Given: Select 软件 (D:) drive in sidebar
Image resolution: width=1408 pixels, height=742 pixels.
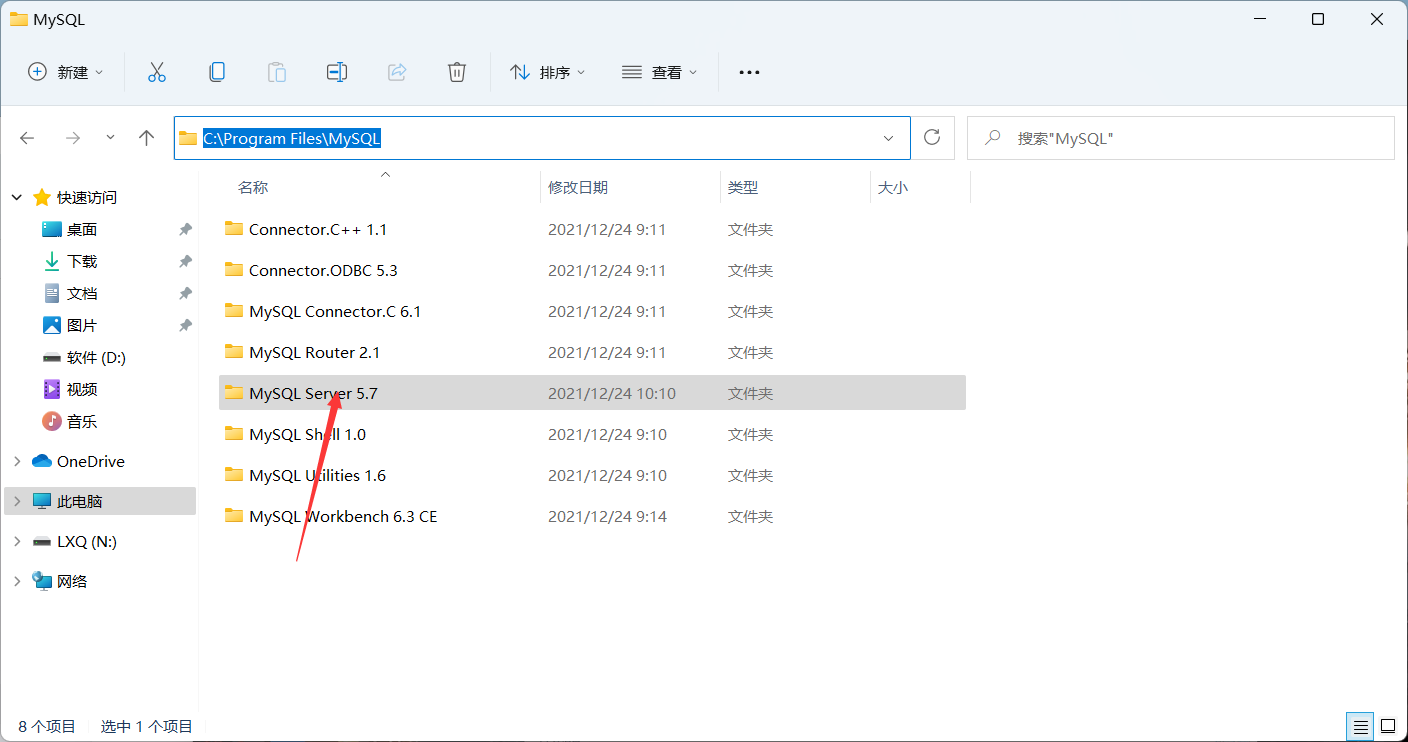Looking at the screenshot, I should click(96, 358).
